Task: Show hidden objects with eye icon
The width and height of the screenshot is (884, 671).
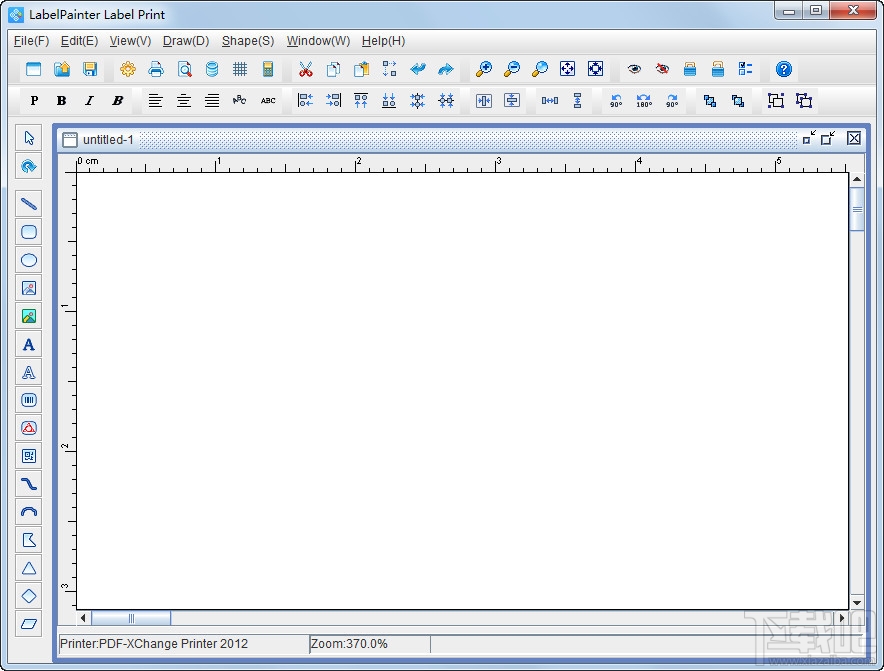Action: pos(634,69)
